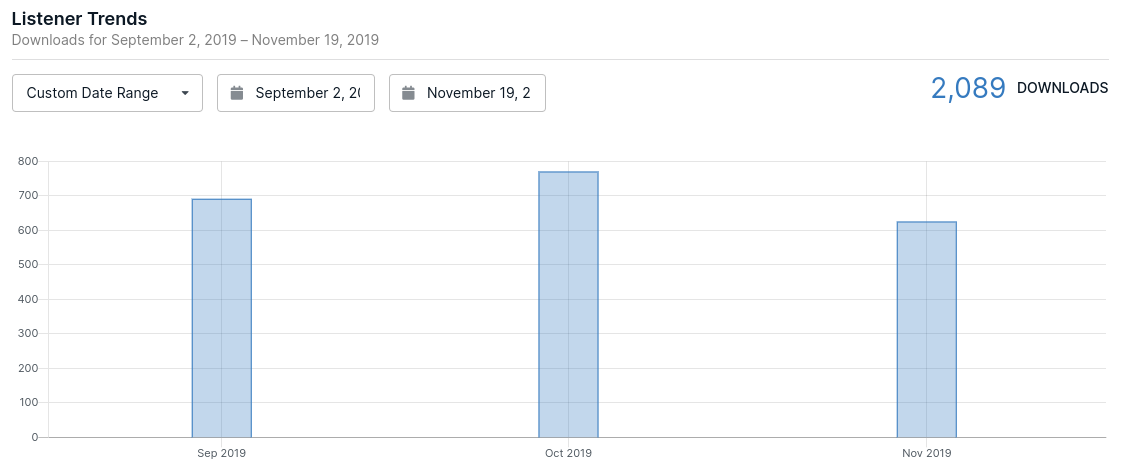1121x471 pixels.
Task: Focus the September 2 start date field
Action: click(x=307, y=93)
